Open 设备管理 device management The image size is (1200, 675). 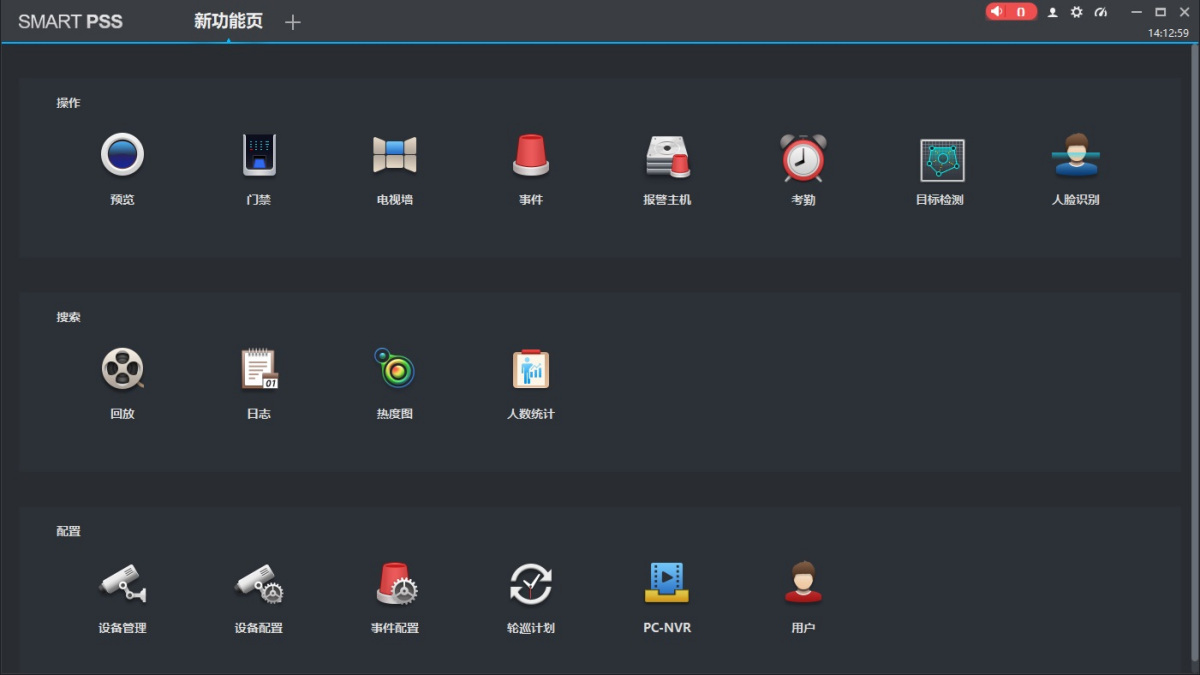pos(122,584)
